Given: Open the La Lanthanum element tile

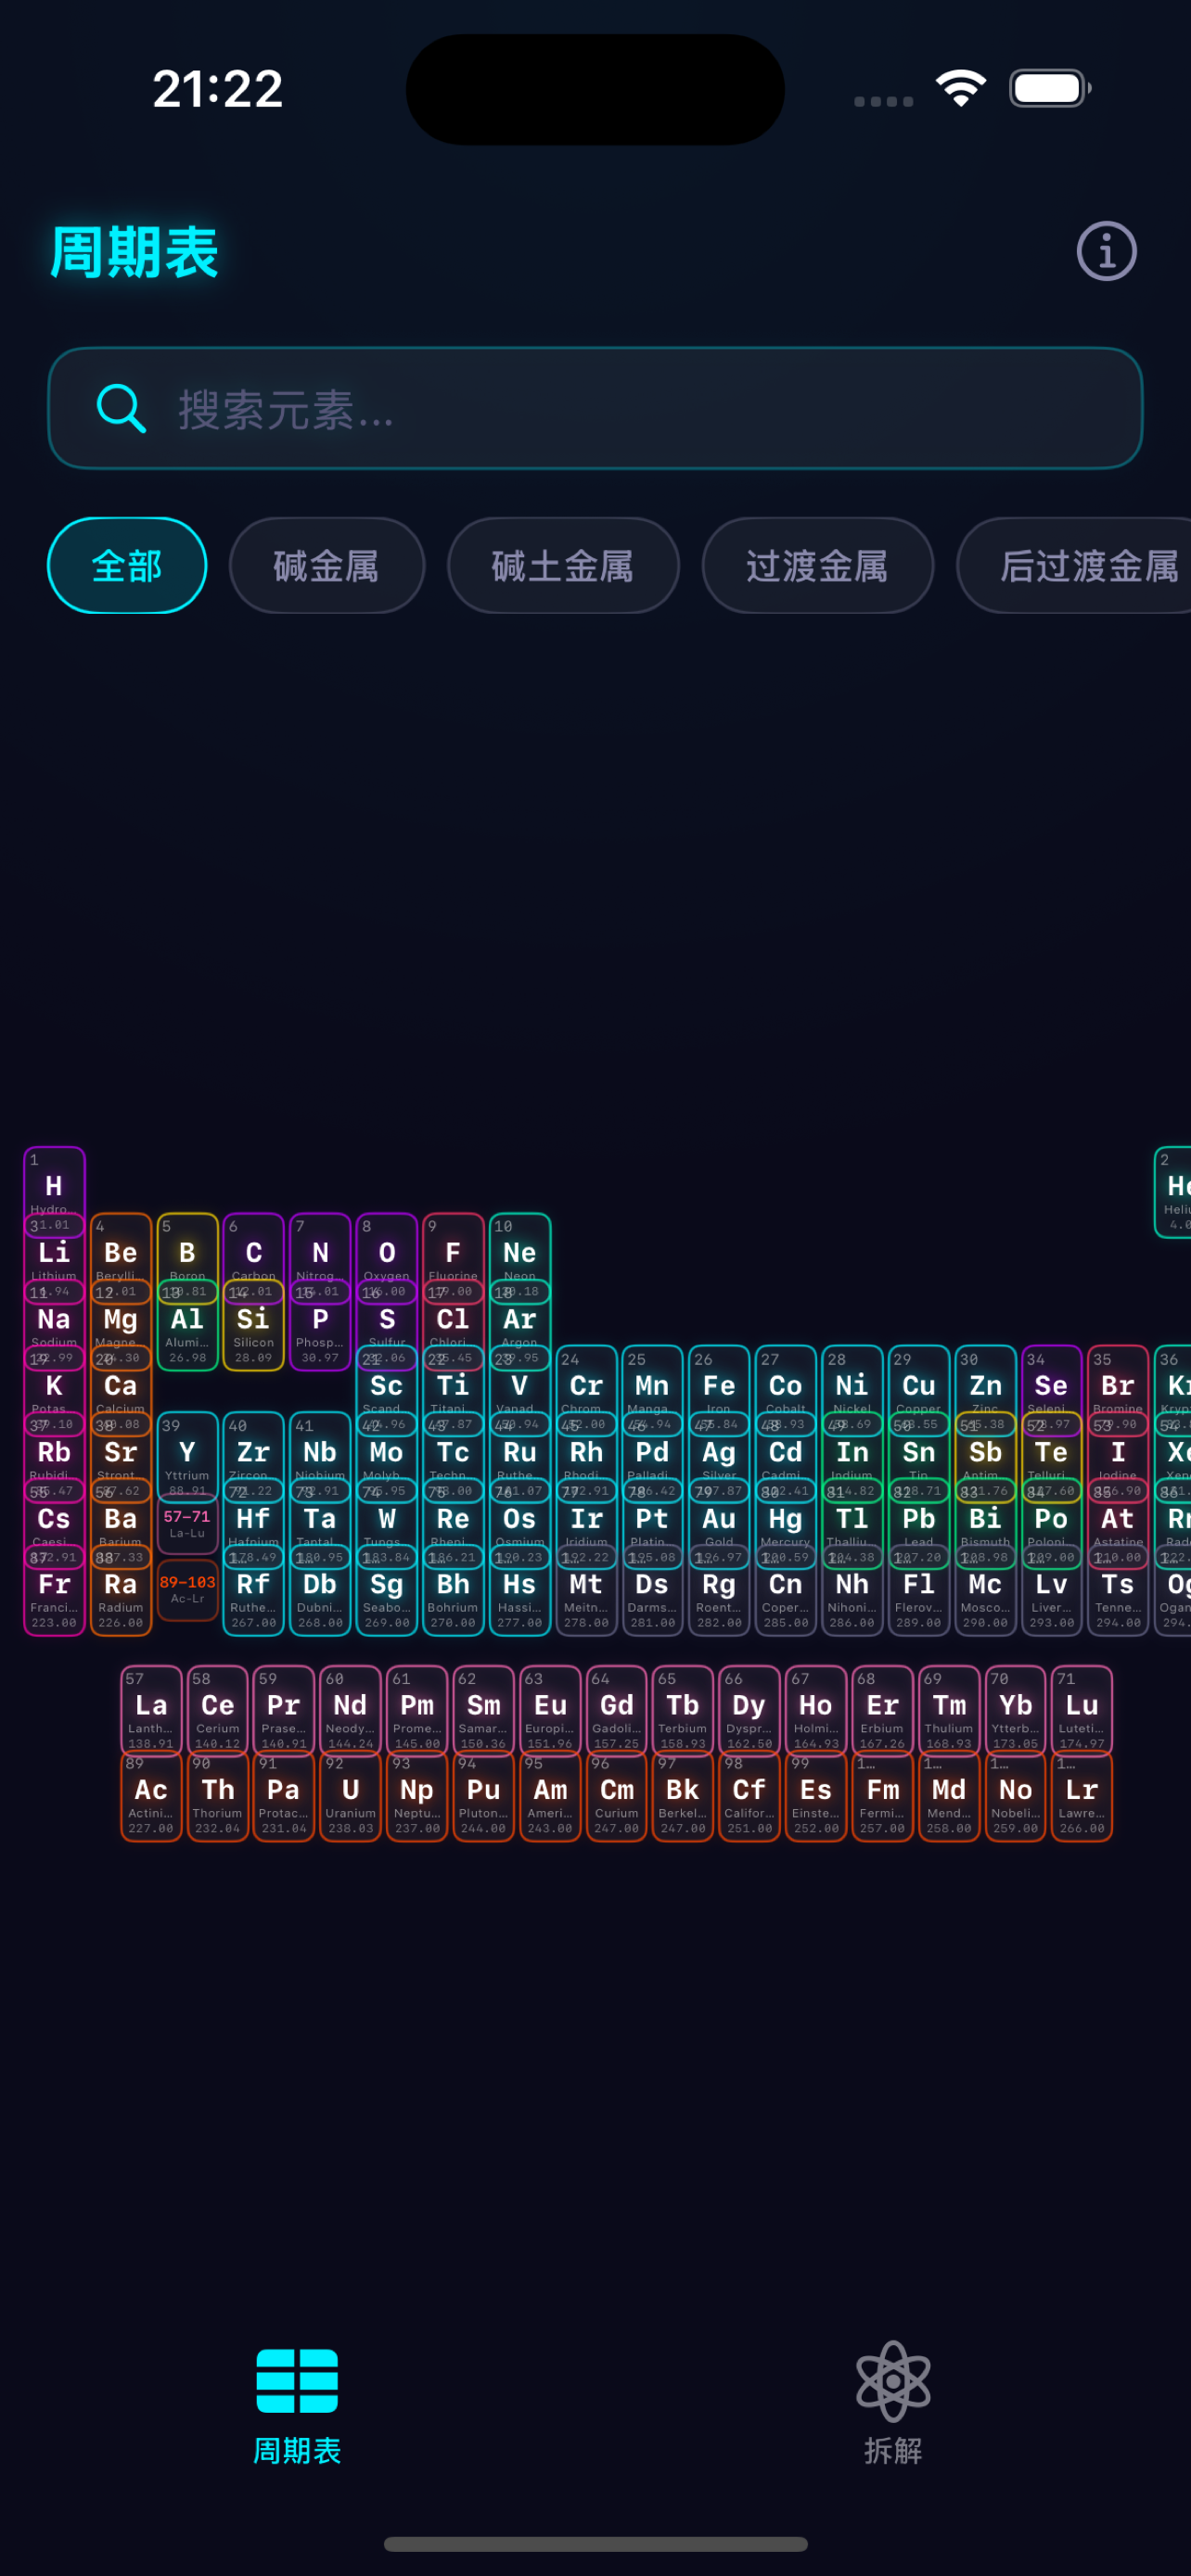Looking at the screenshot, I should pos(151,1710).
